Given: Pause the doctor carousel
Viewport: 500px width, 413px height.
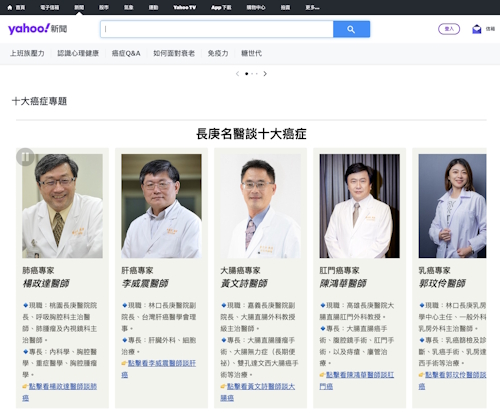Looking at the screenshot, I should tap(25, 157).
